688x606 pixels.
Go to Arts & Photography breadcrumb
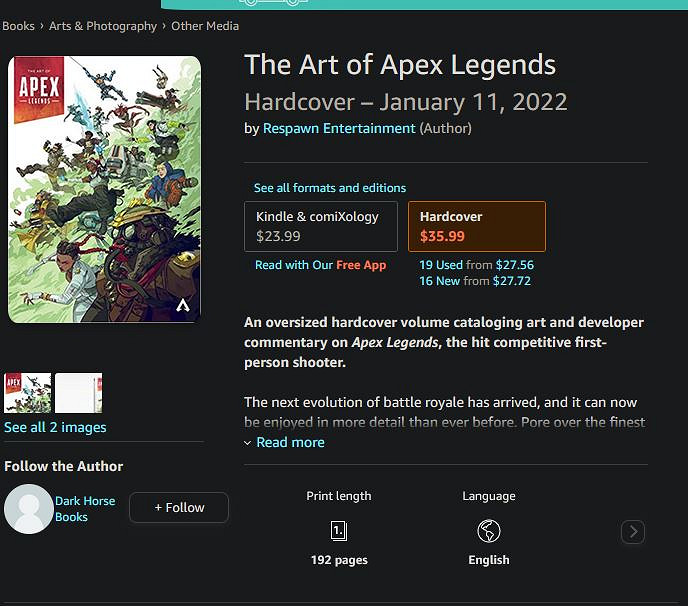[x=103, y=26]
